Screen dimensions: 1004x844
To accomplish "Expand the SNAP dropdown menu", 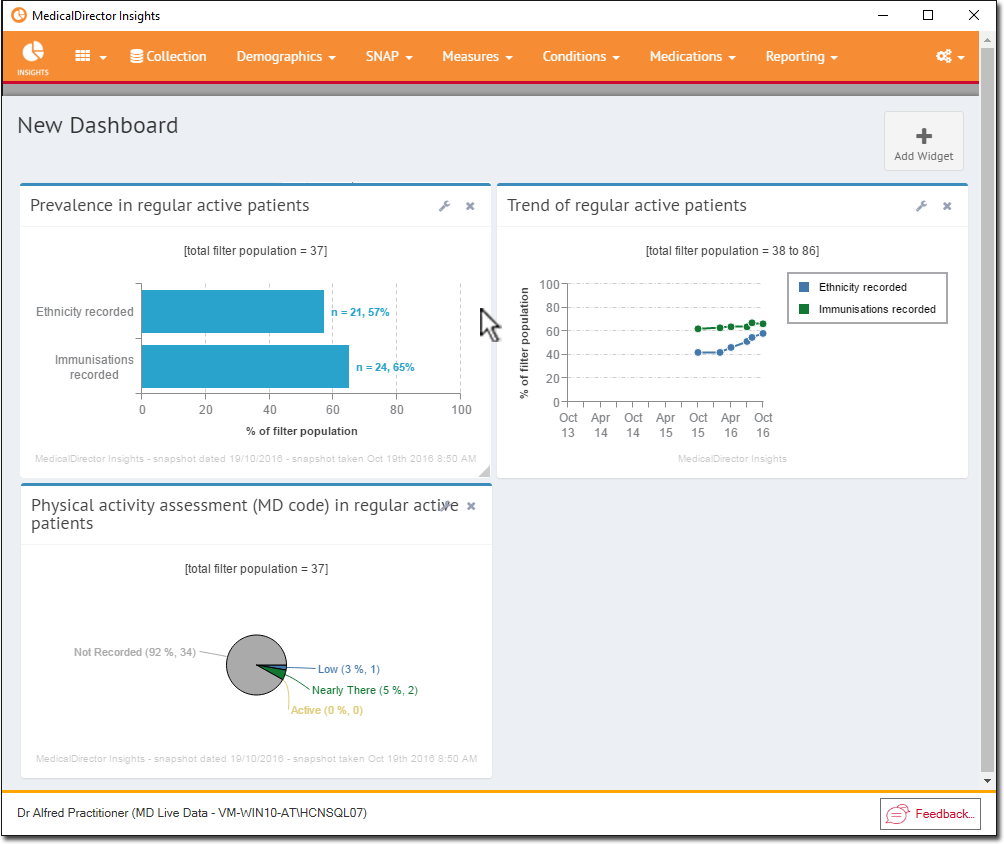I will (x=389, y=57).
